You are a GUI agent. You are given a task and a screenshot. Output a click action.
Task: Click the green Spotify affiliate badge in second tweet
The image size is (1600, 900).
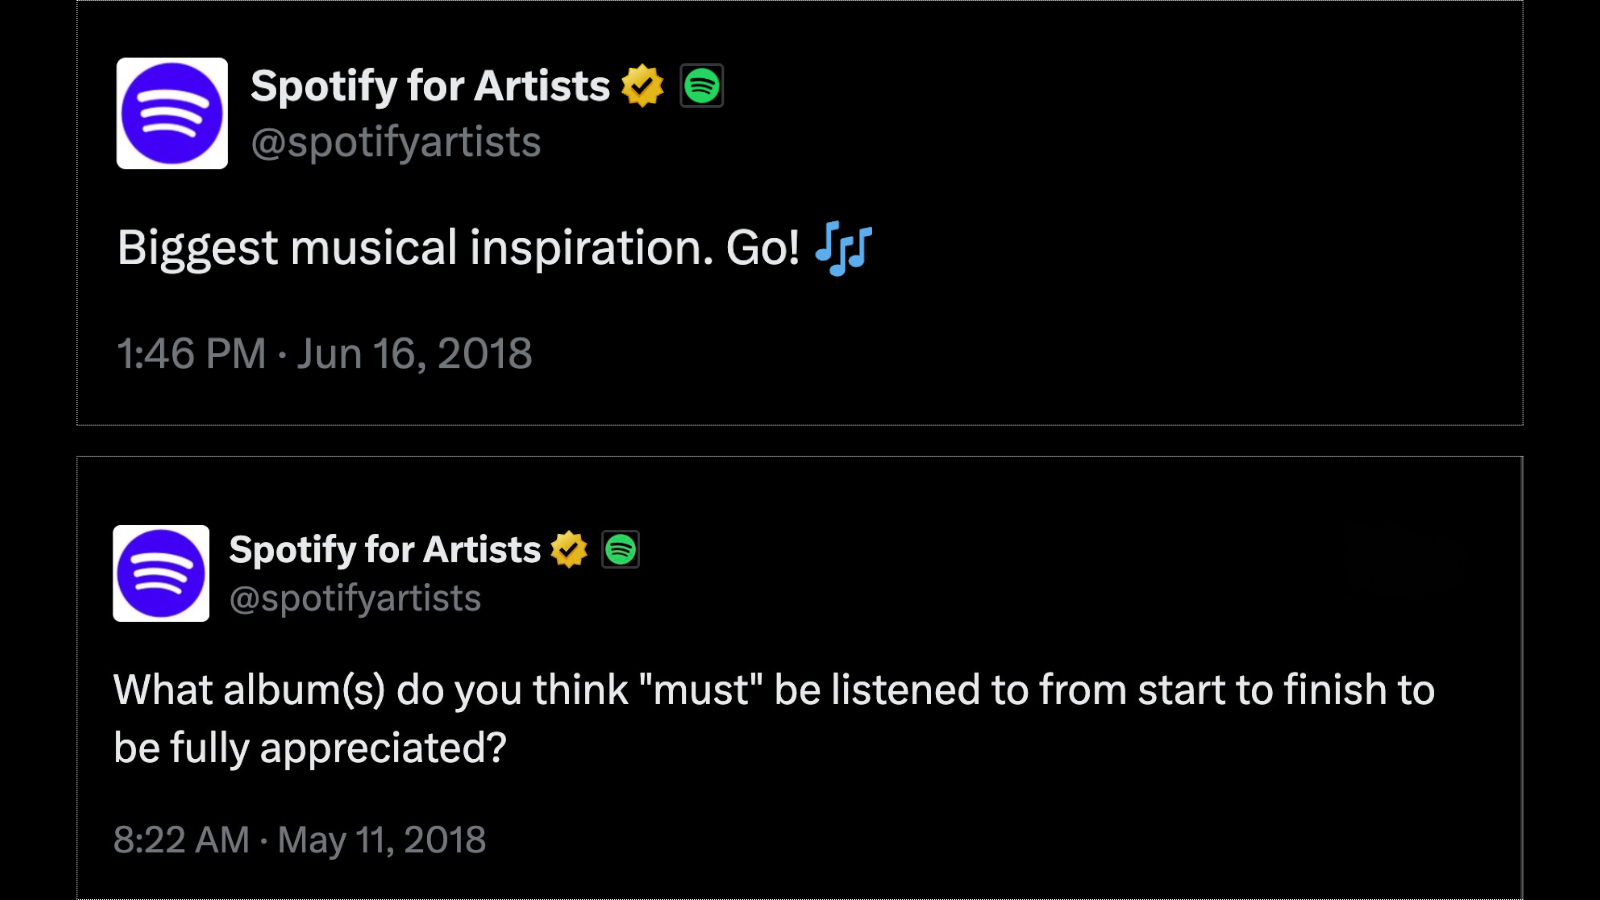[620, 549]
